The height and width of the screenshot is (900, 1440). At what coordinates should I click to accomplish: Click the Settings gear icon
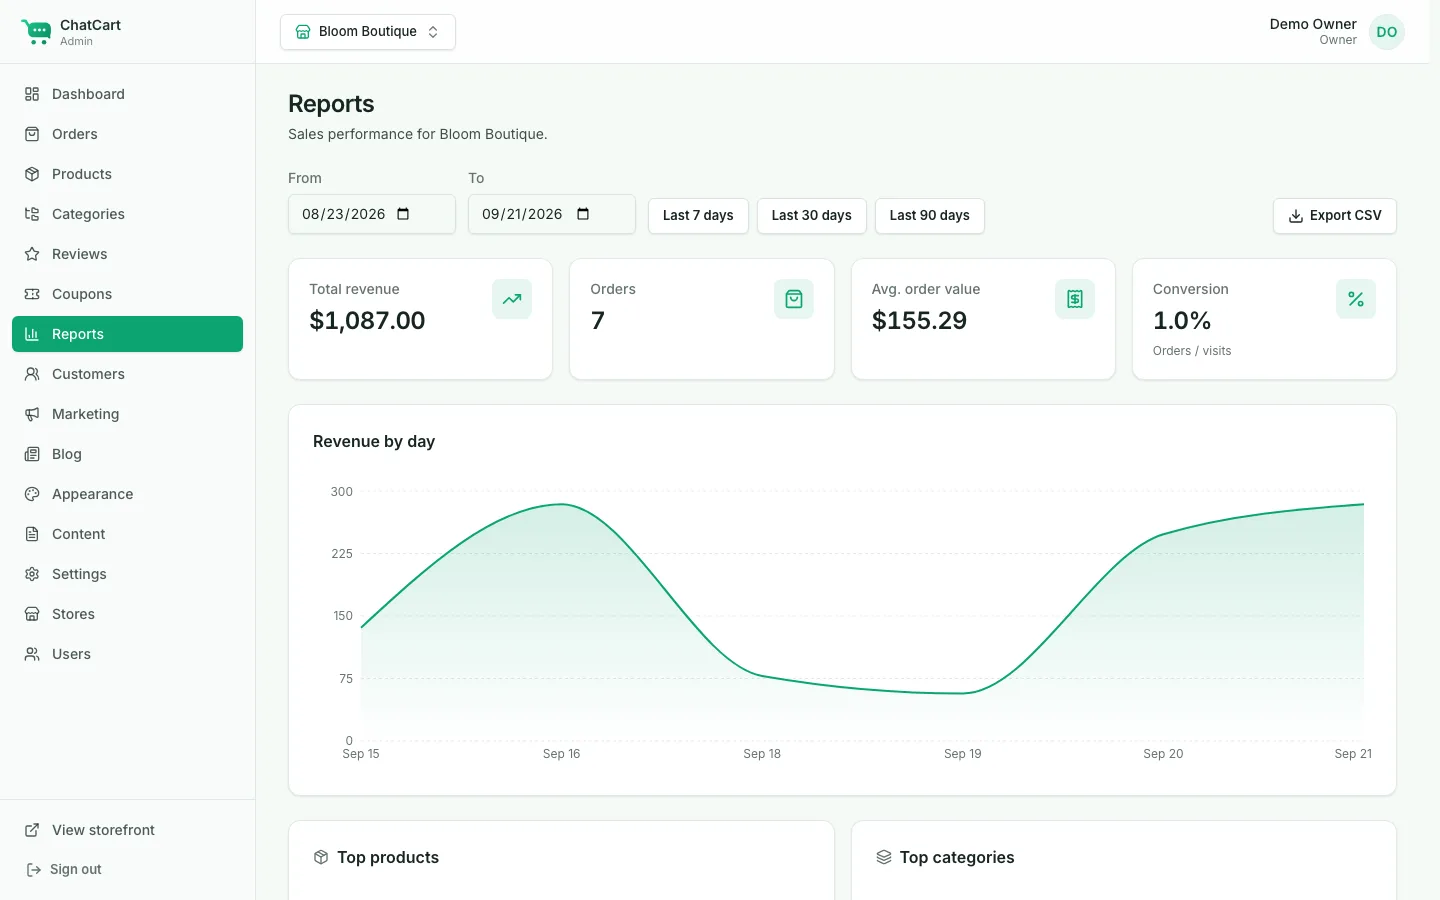(x=32, y=574)
